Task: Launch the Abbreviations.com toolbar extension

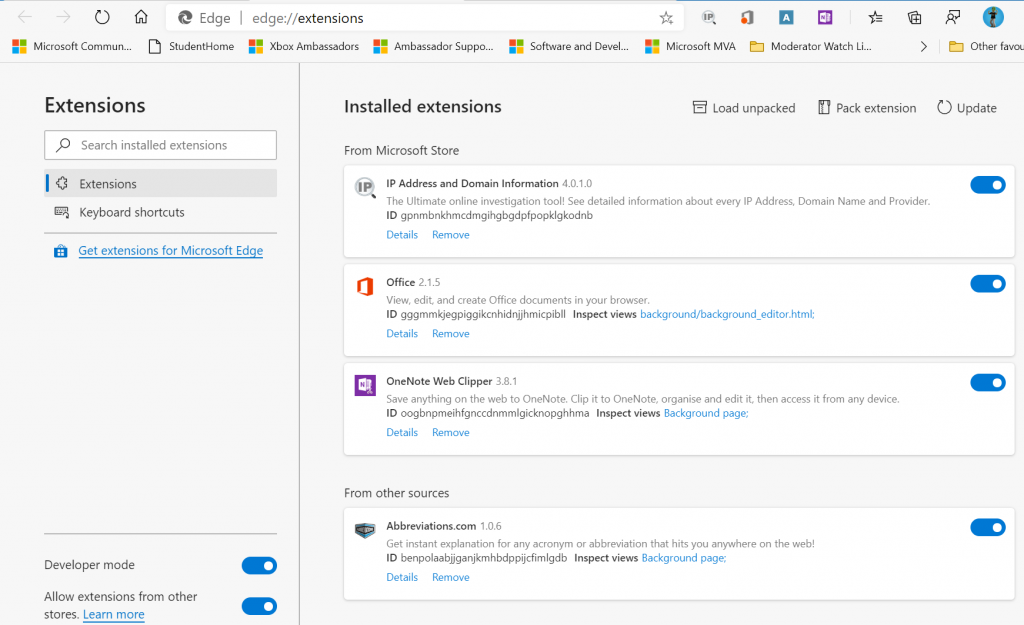Action: [786, 17]
